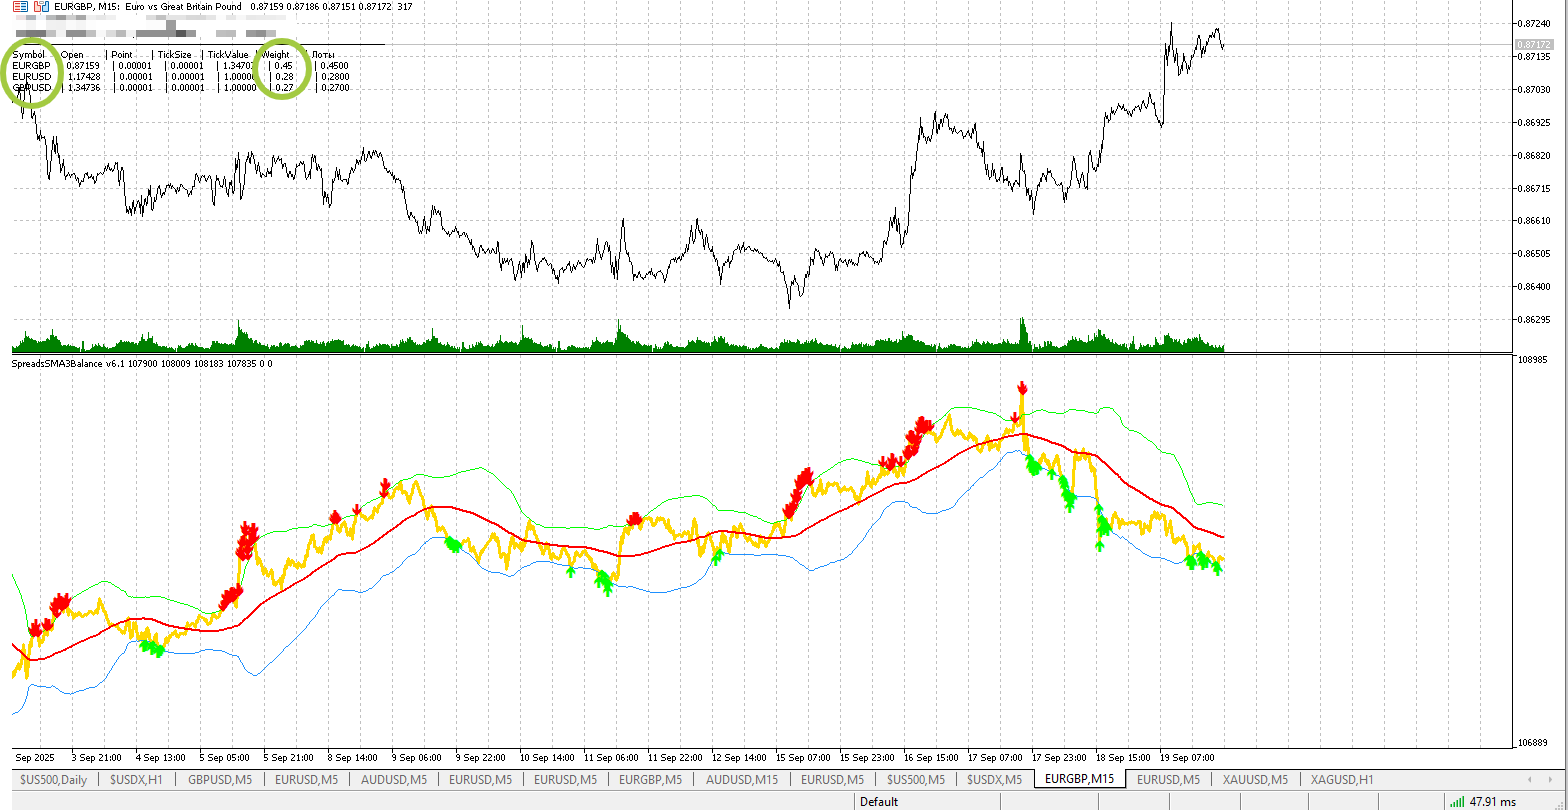Switch to the XAUUSD,M5 chart tab
Viewport: 1568px width, 810px height.
[x=1254, y=779]
